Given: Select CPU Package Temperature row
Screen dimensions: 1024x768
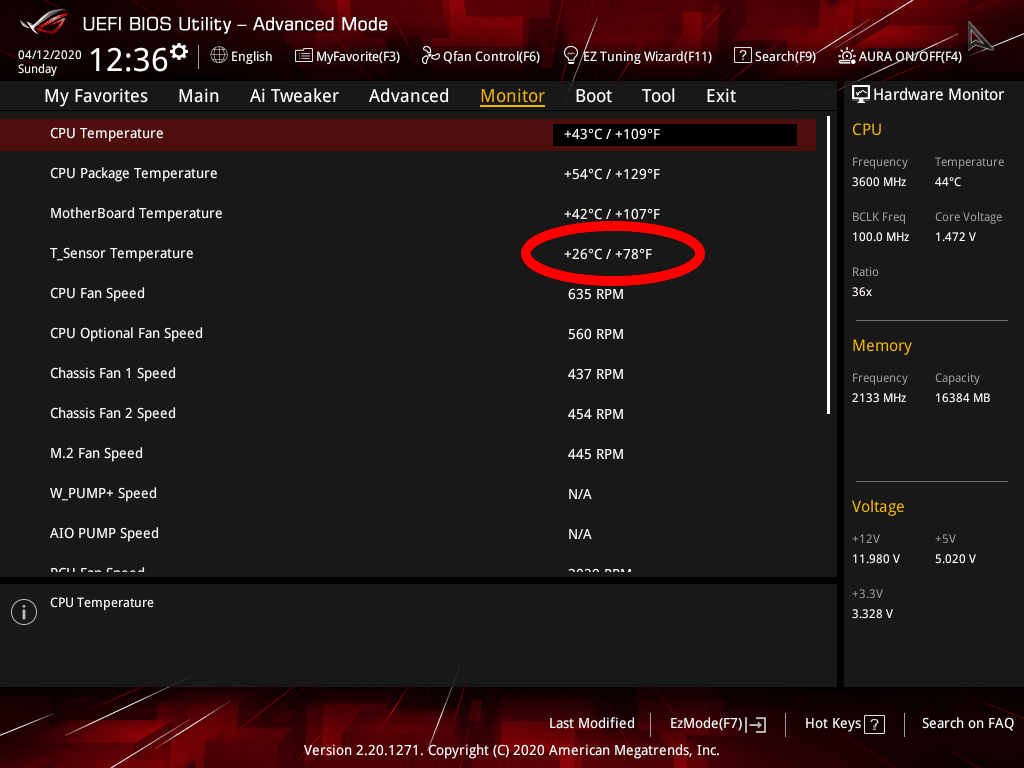Looking at the screenshot, I should click(408, 174).
